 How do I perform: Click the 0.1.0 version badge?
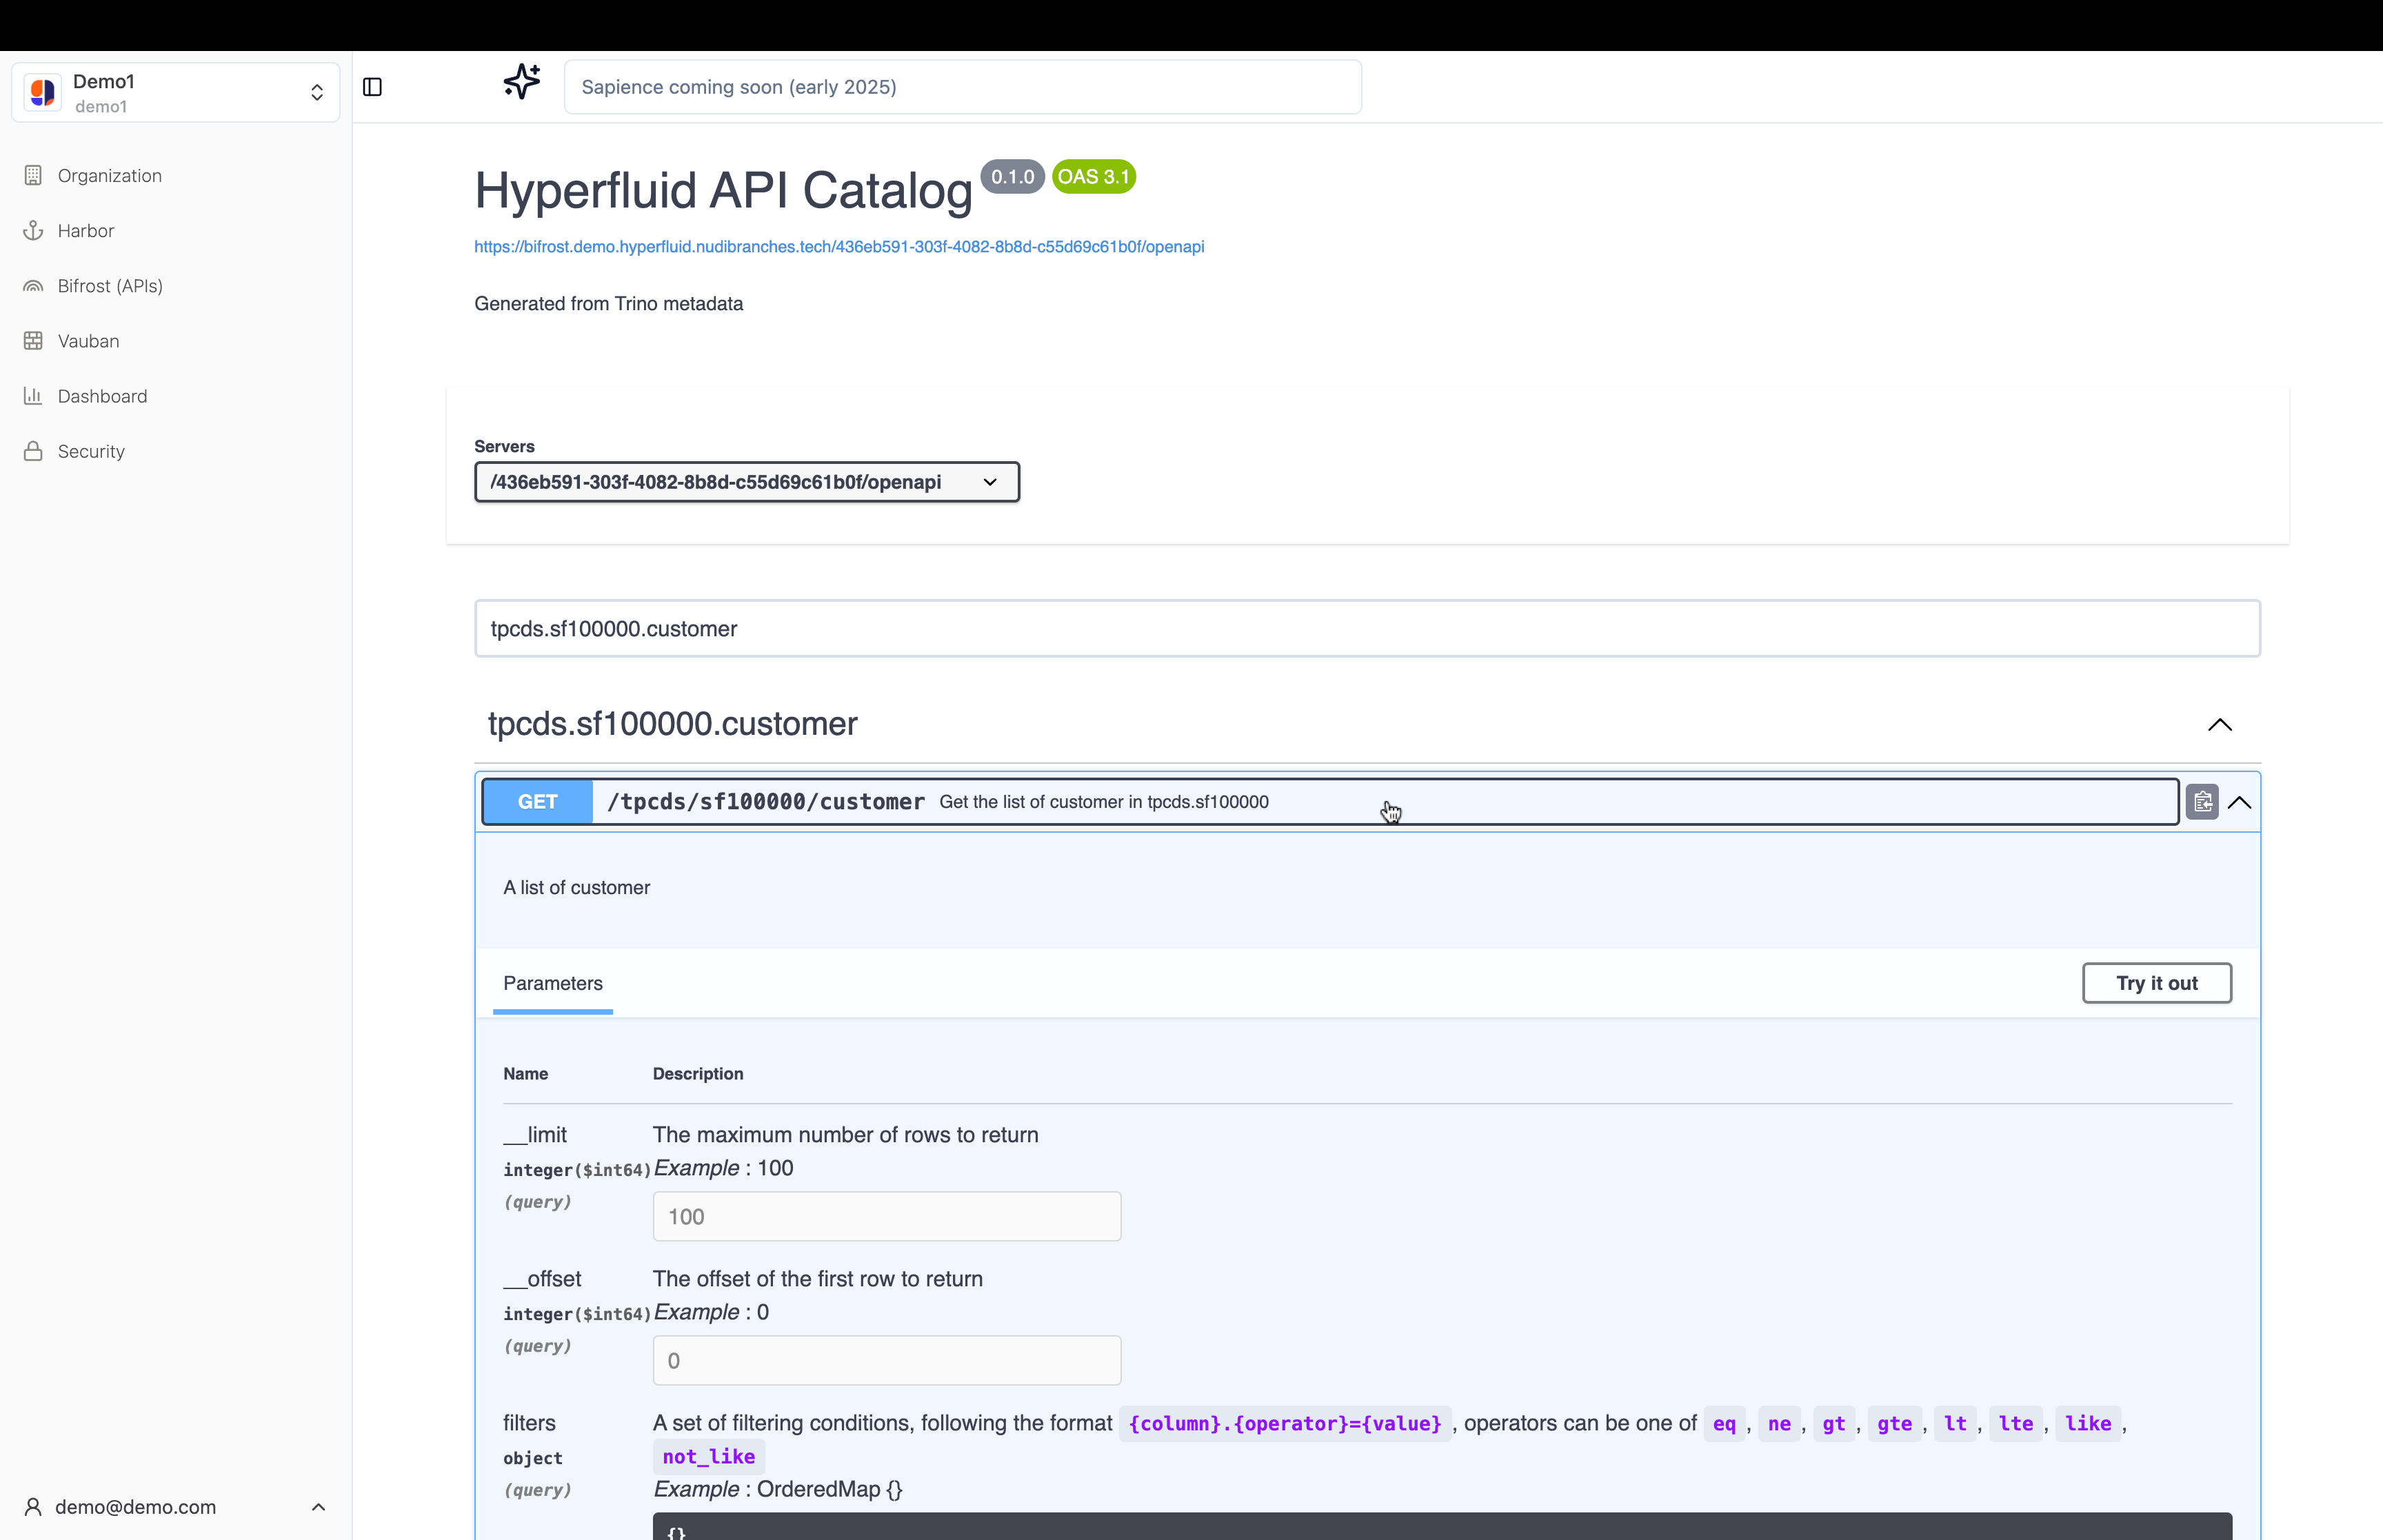tap(1012, 177)
